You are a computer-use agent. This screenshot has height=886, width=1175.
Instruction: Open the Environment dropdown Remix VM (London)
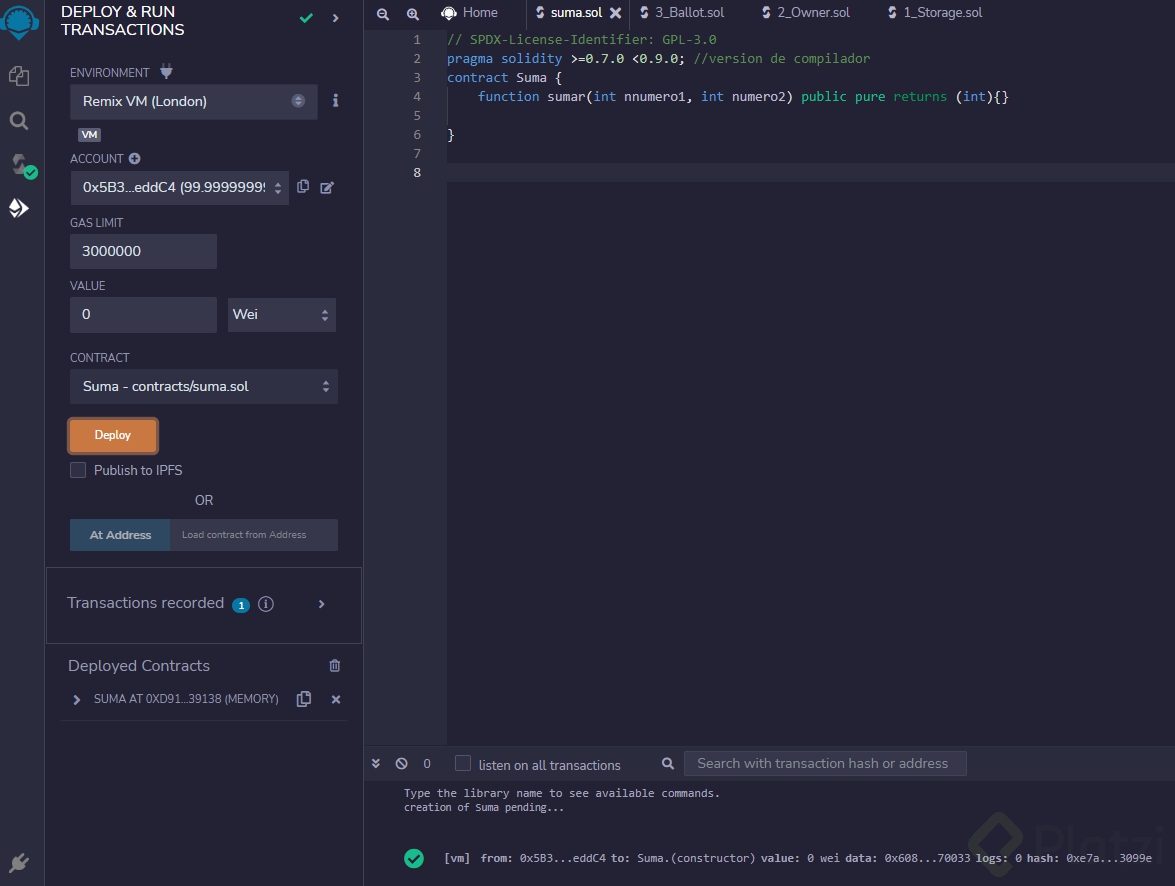(x=193, y=101)
